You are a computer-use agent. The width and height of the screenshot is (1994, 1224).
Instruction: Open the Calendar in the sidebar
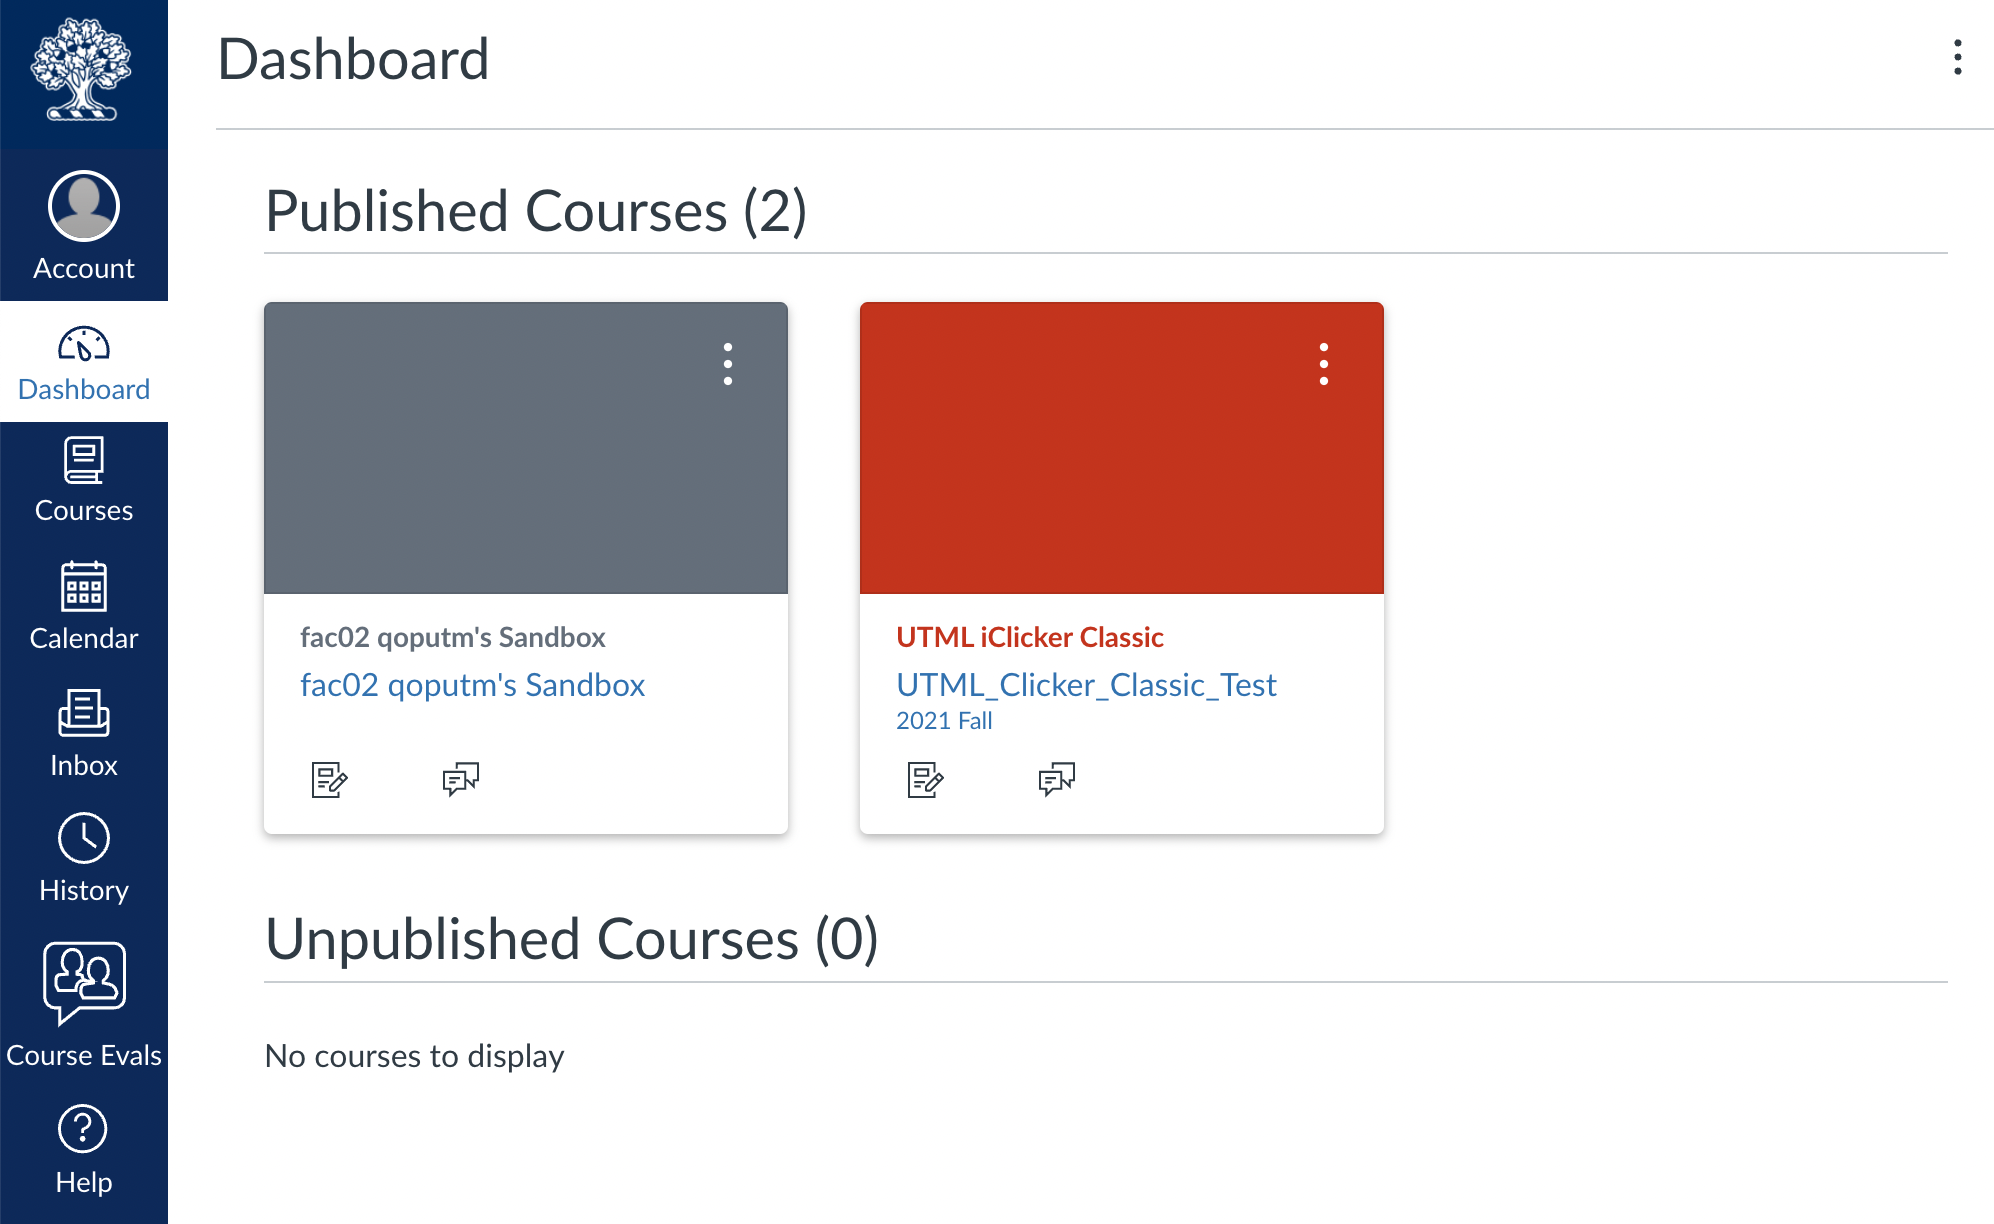[x=84, y=606]
